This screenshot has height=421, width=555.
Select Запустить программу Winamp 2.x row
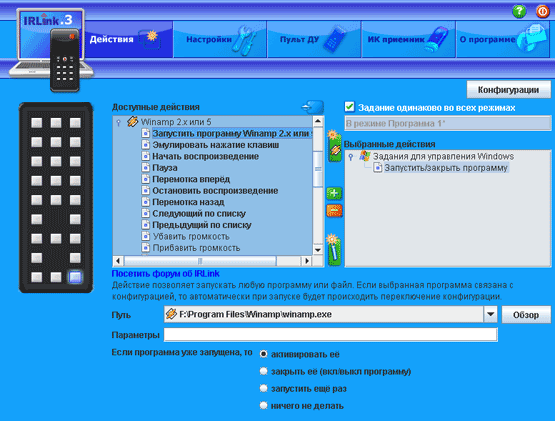click(x=232, y=133)
